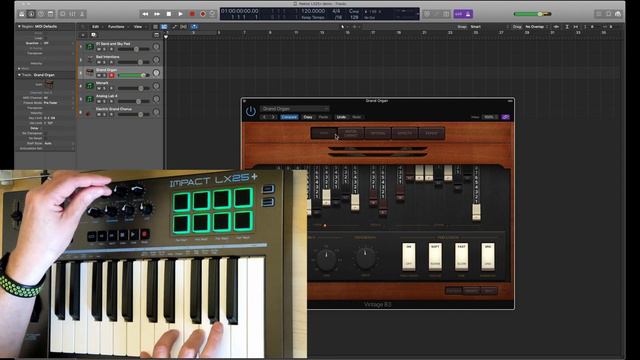Open the View menu in Tracks area
Image resolution: width=640 pixels, height=360 pixels.
pos(138,27)
